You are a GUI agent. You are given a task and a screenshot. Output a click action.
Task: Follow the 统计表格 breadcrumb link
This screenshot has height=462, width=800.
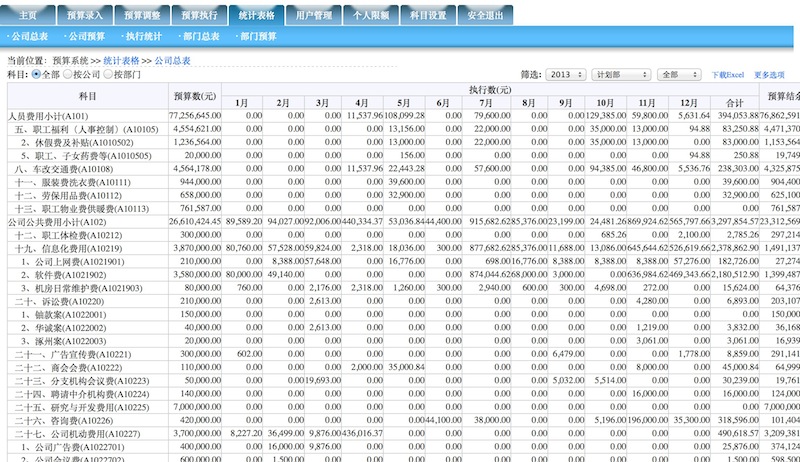coord(121,61)
